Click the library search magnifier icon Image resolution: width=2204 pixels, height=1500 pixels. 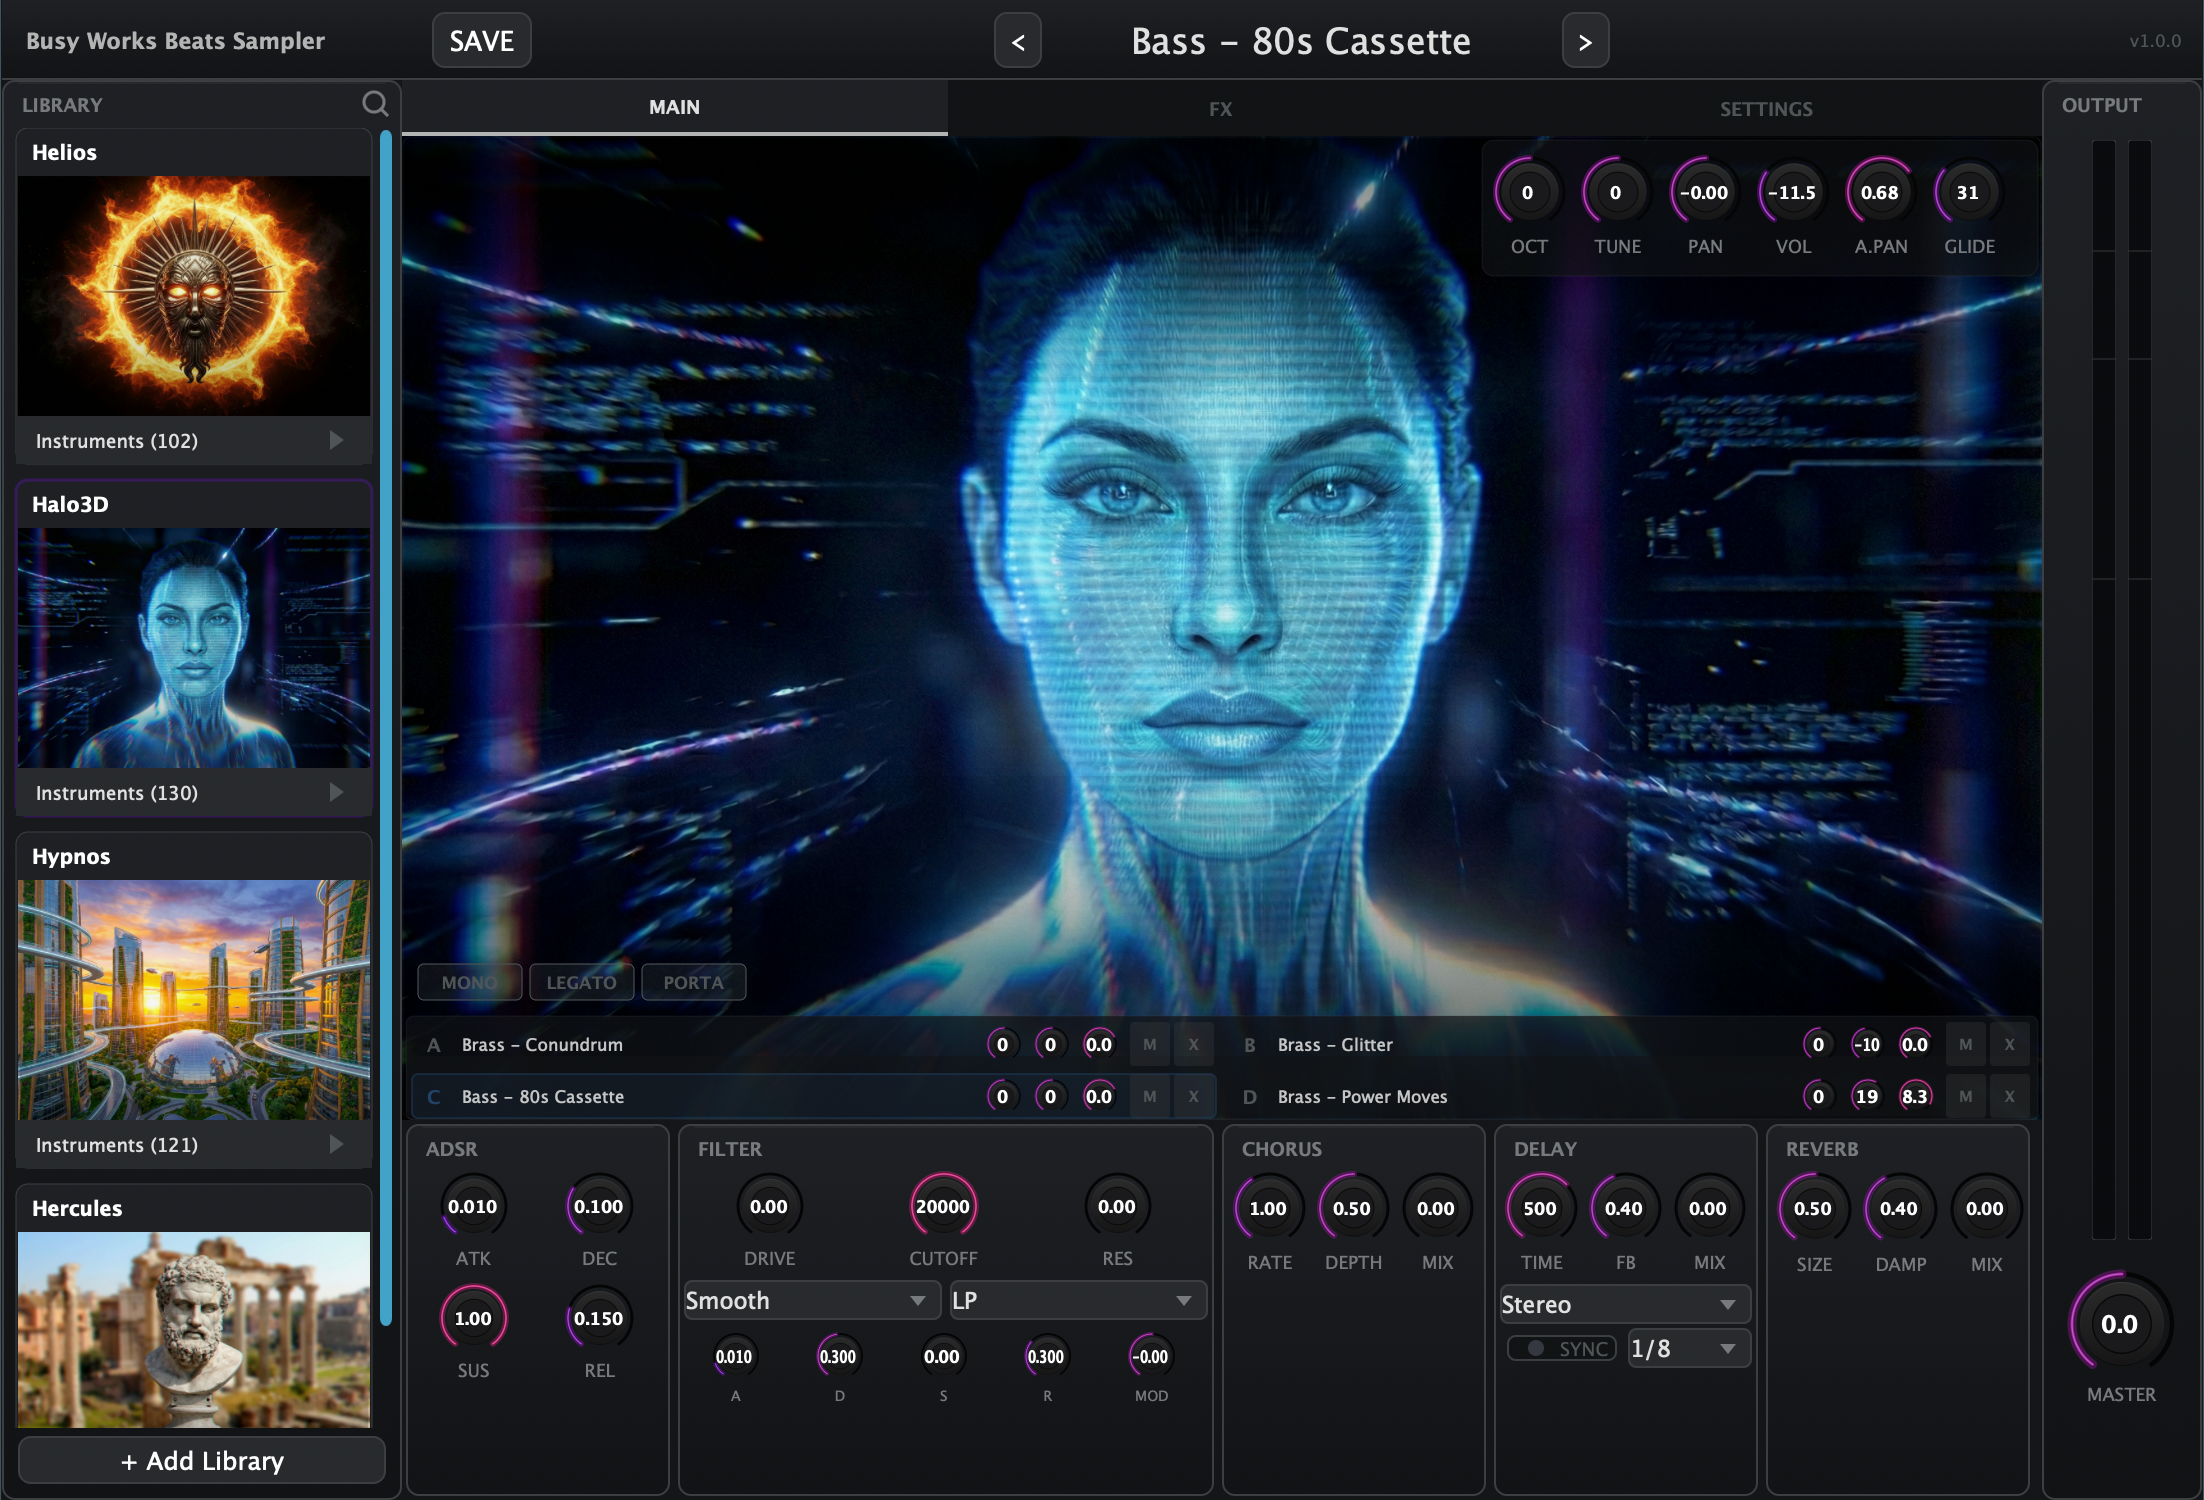click(x=375, y=104)
